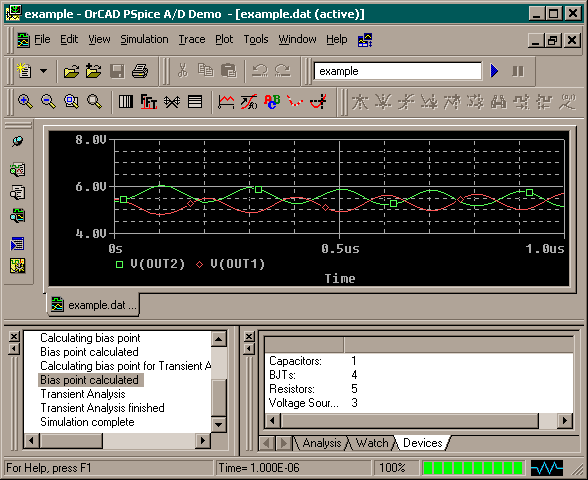Click the simulation profile field showing example
Image resolution: width=588 pixels, height=480 pixels.
[398, 71]
